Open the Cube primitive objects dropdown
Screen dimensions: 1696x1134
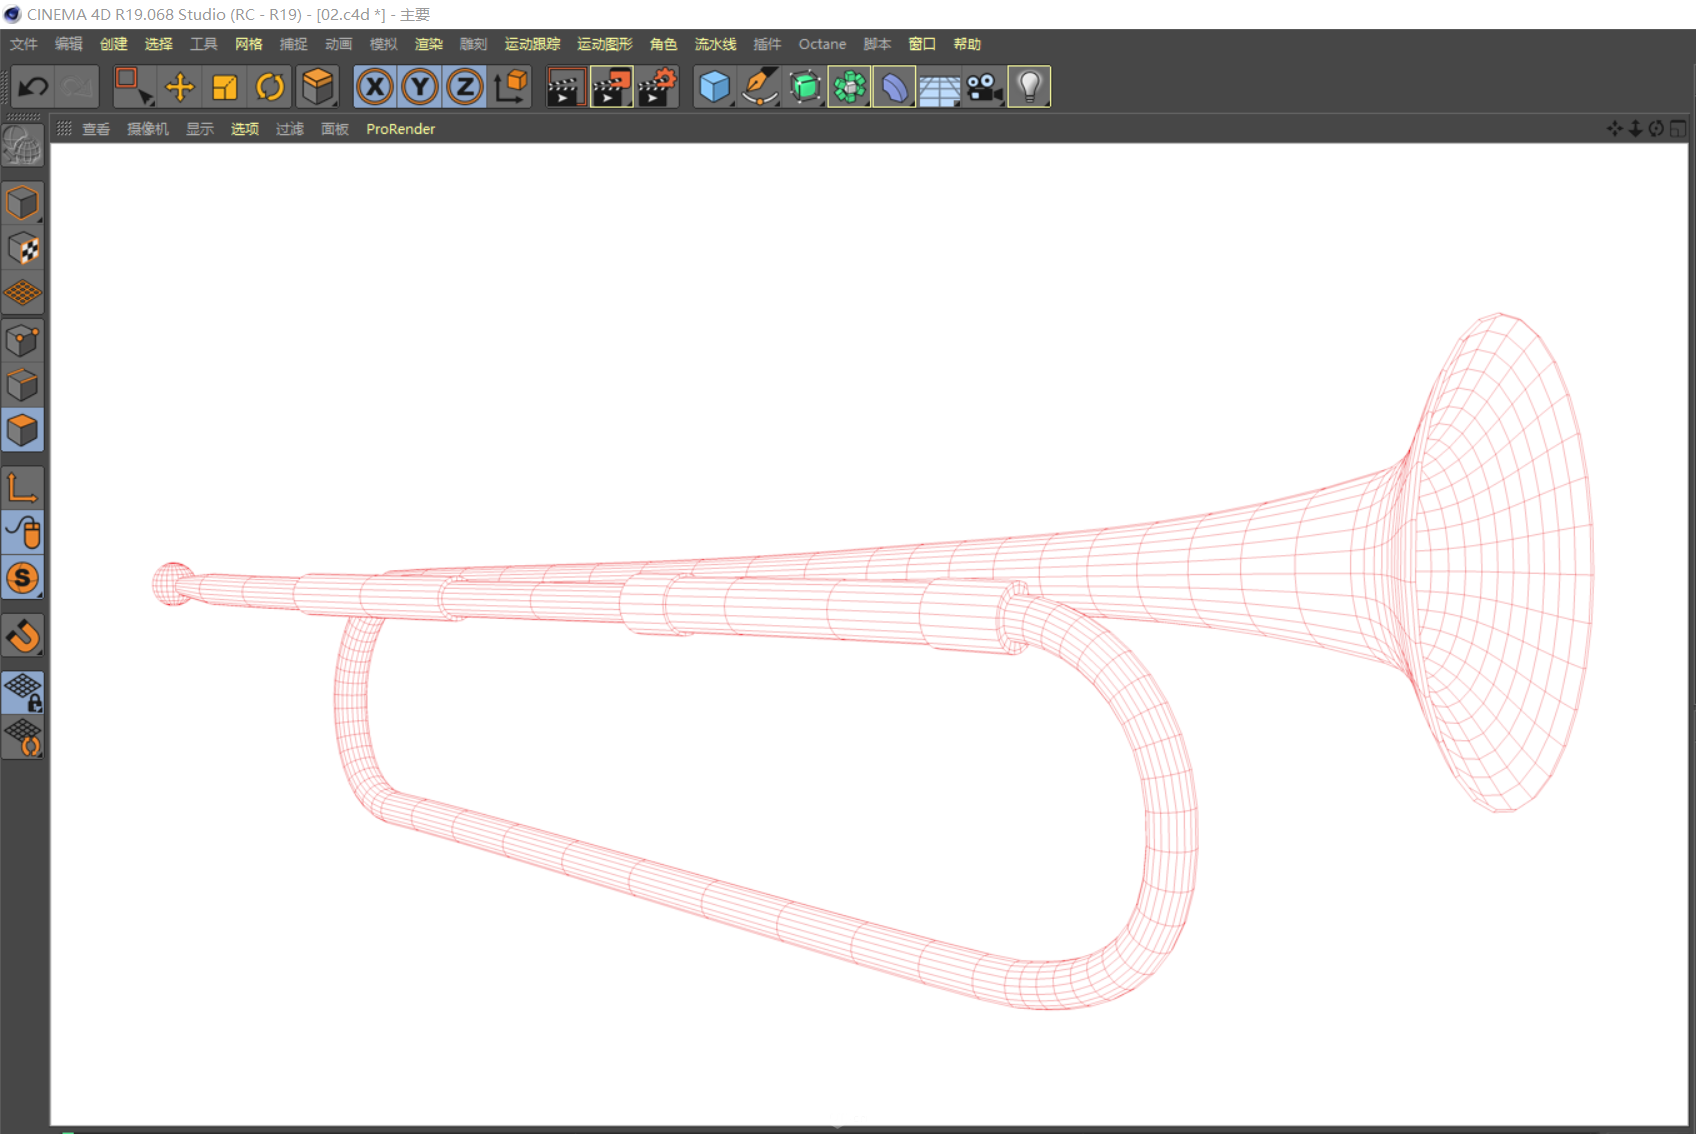[x=714, y=87]
